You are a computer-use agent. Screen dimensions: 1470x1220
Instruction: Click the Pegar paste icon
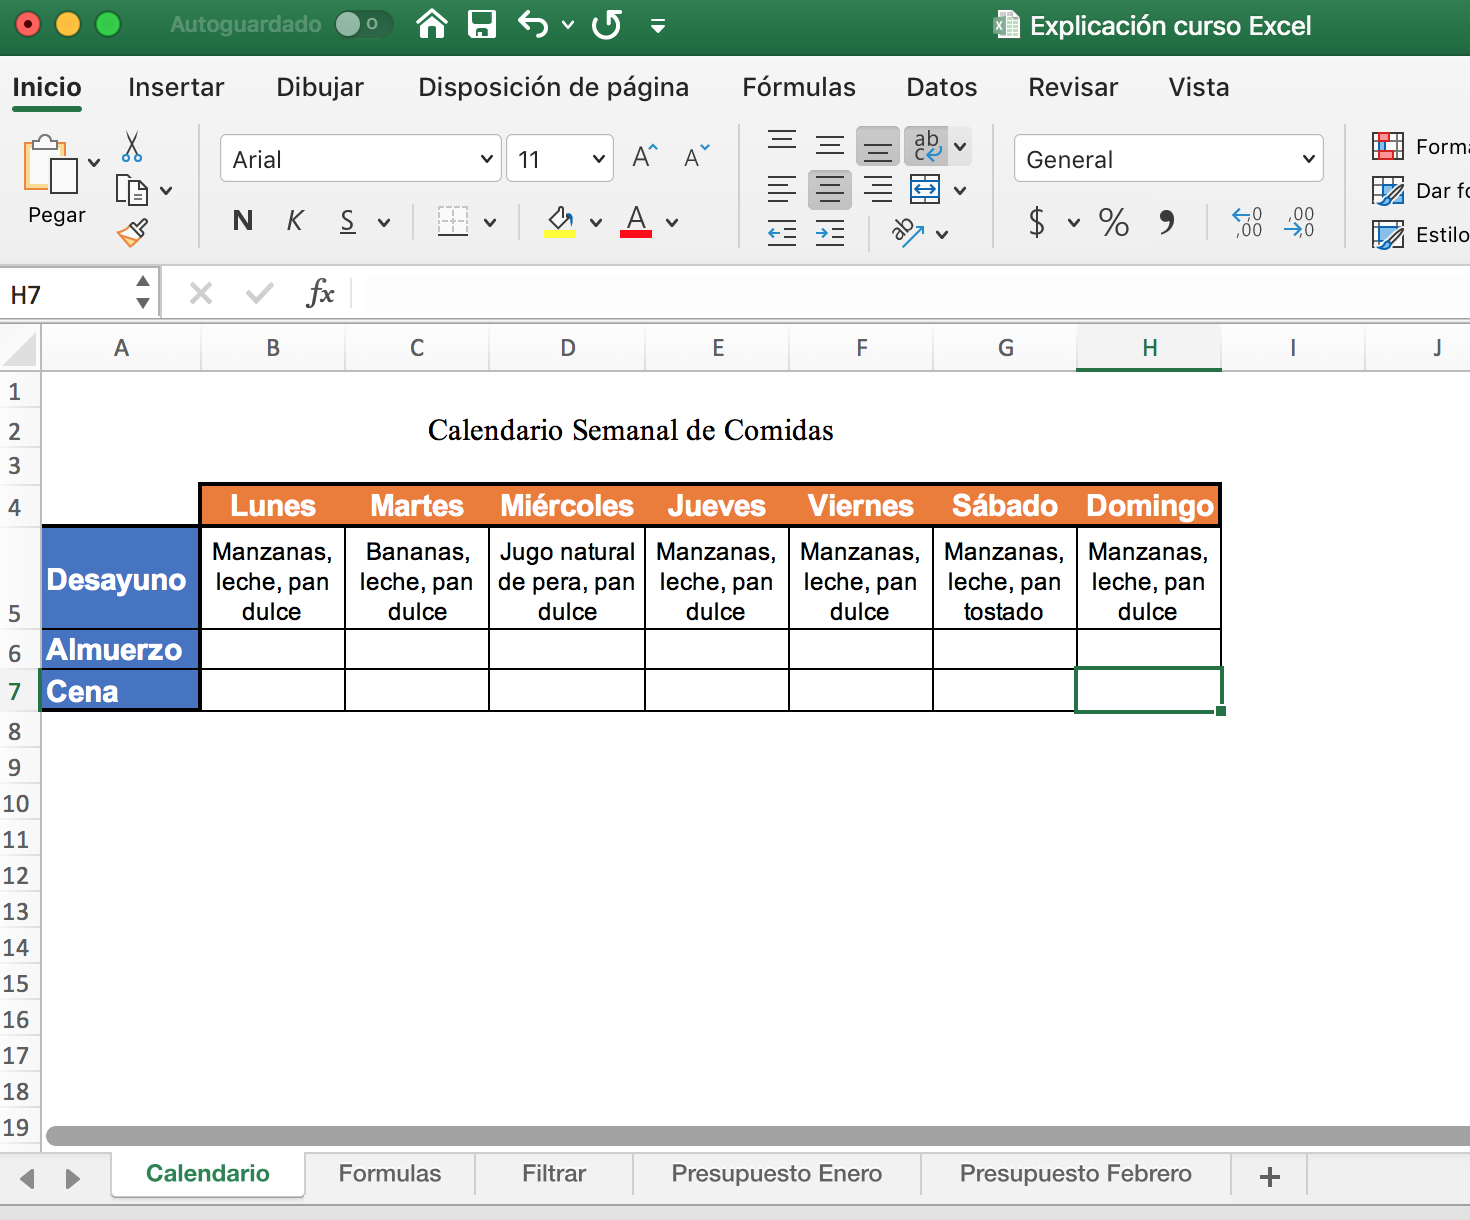pyautogui.click(x=50, y=165)
